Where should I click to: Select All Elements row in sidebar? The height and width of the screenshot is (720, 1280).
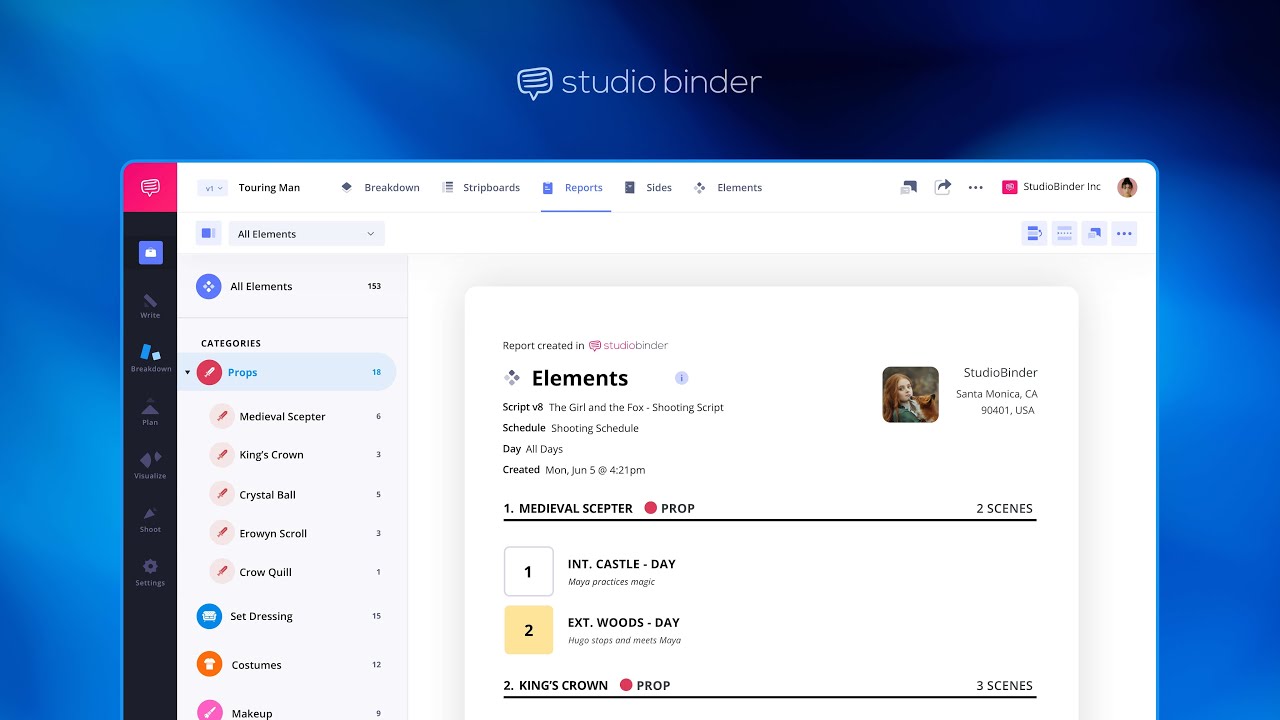point(291,286)
